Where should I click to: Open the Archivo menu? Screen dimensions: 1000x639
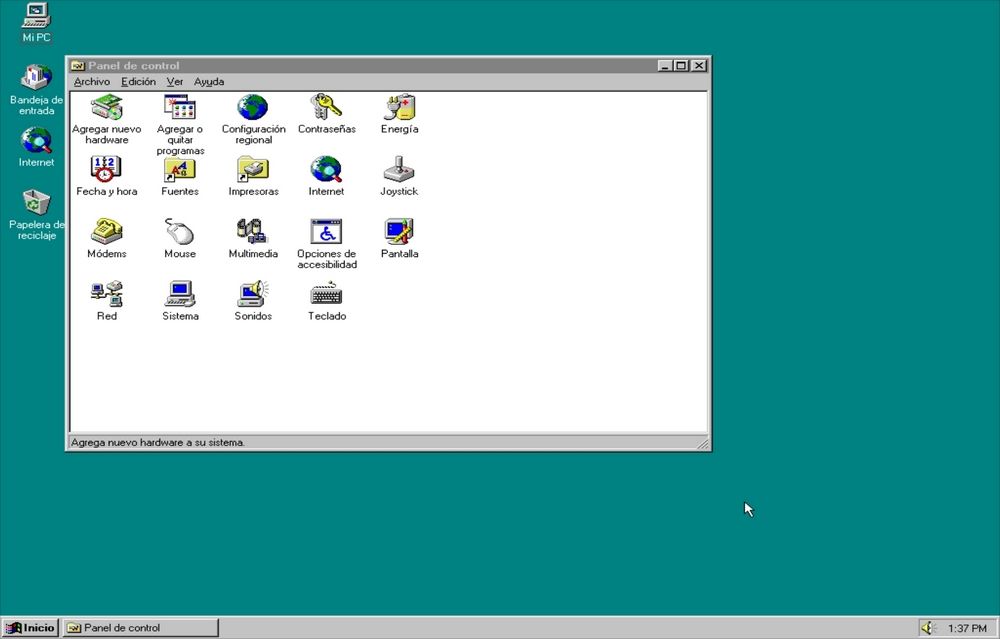pos(92,81)
